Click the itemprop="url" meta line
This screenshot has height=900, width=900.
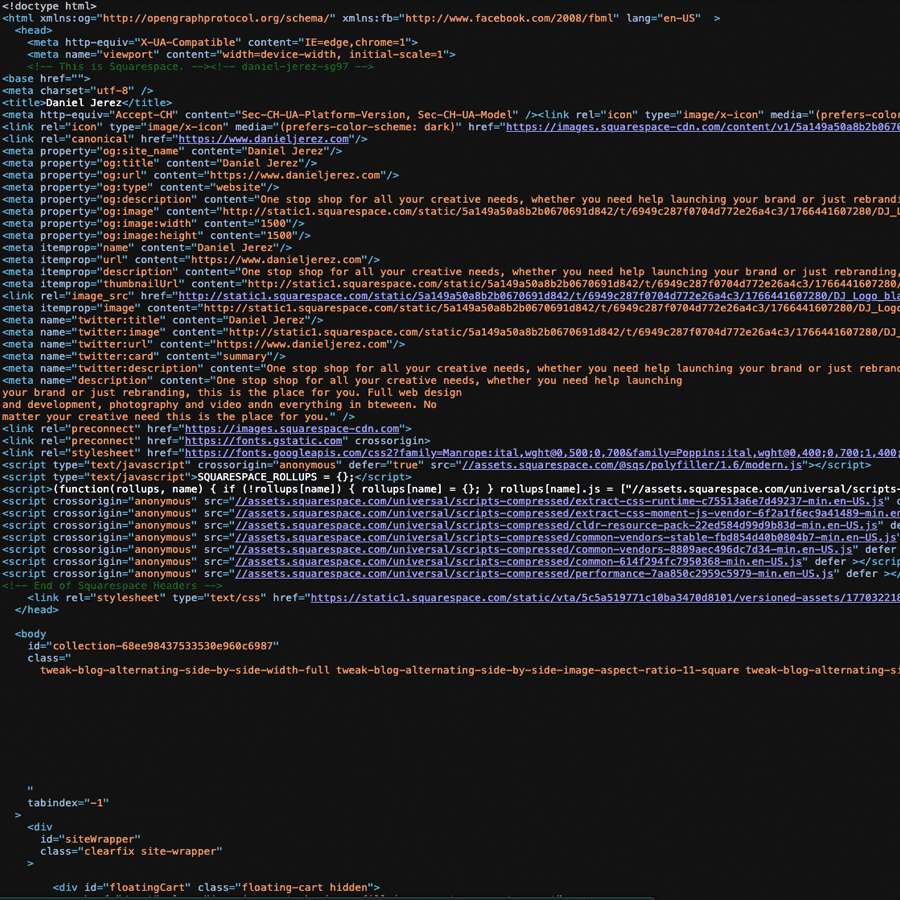(x=191, y=259)
